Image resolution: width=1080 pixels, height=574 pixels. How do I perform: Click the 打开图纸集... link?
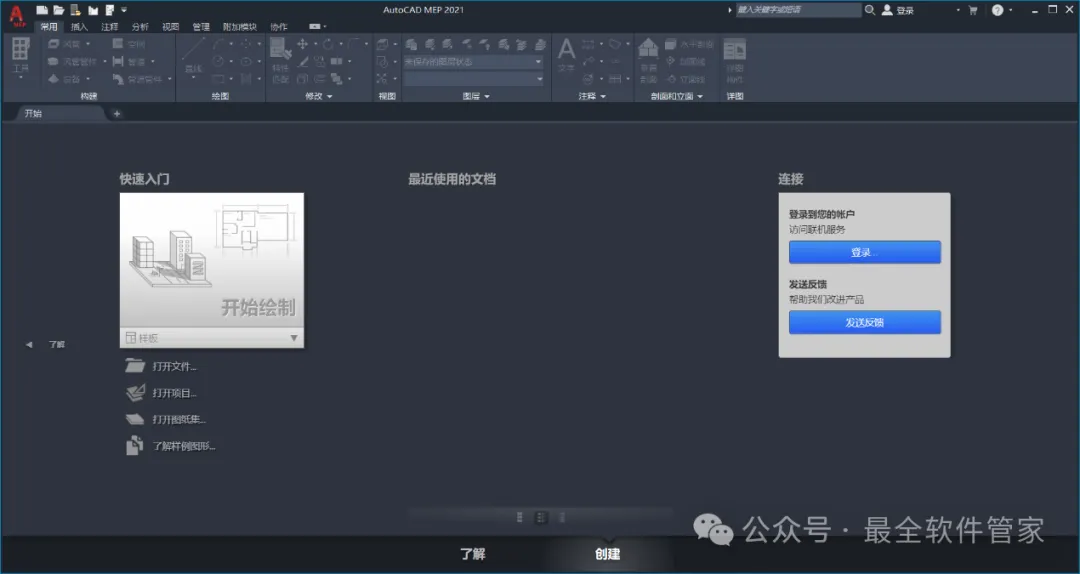[x=179, y=420]
